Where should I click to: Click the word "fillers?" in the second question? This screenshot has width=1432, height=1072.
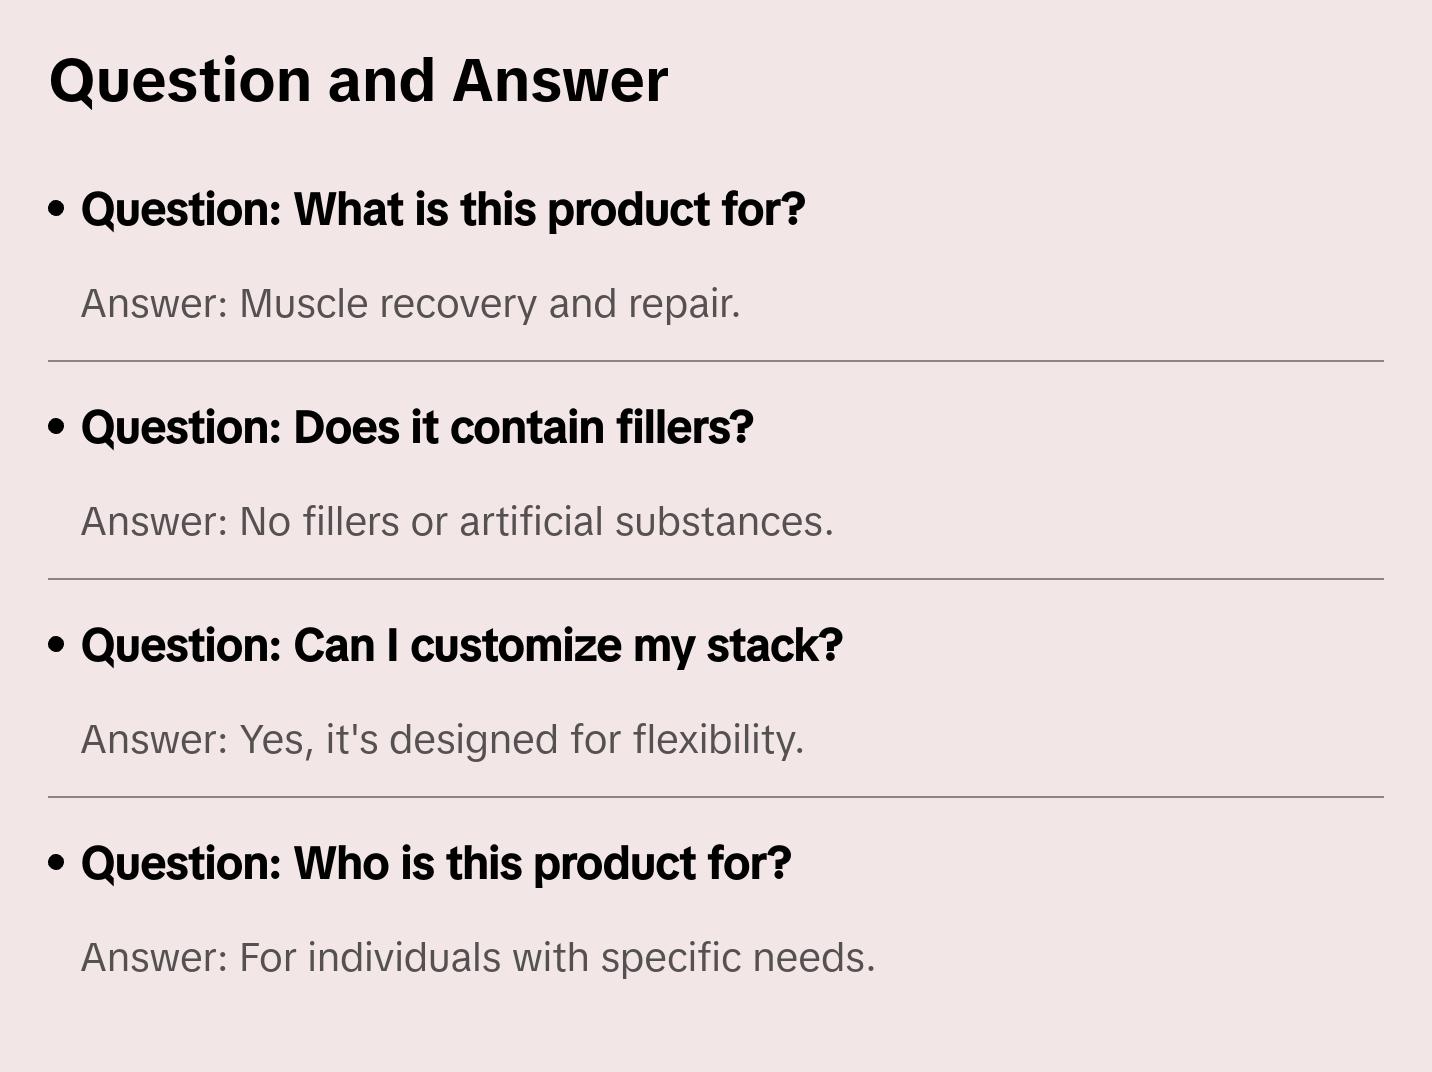click(684, 427)
